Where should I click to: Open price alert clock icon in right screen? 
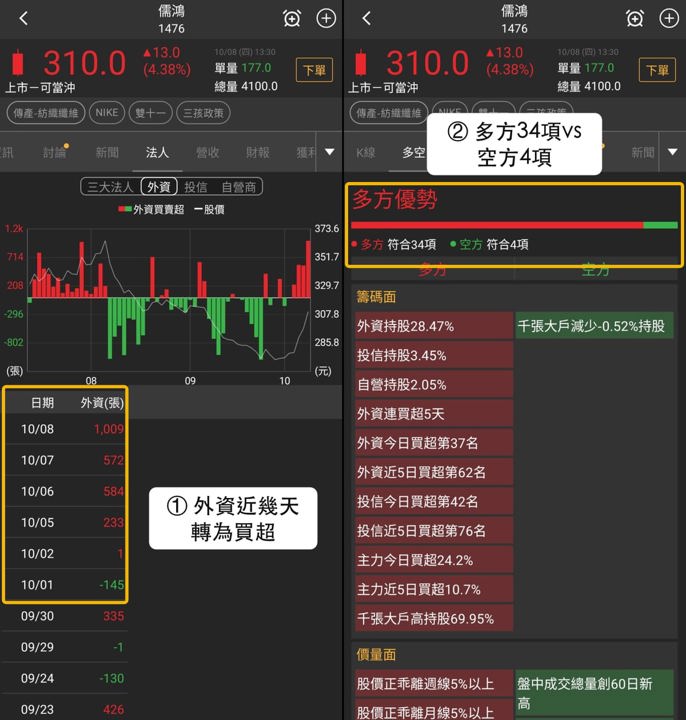point(635,19)
